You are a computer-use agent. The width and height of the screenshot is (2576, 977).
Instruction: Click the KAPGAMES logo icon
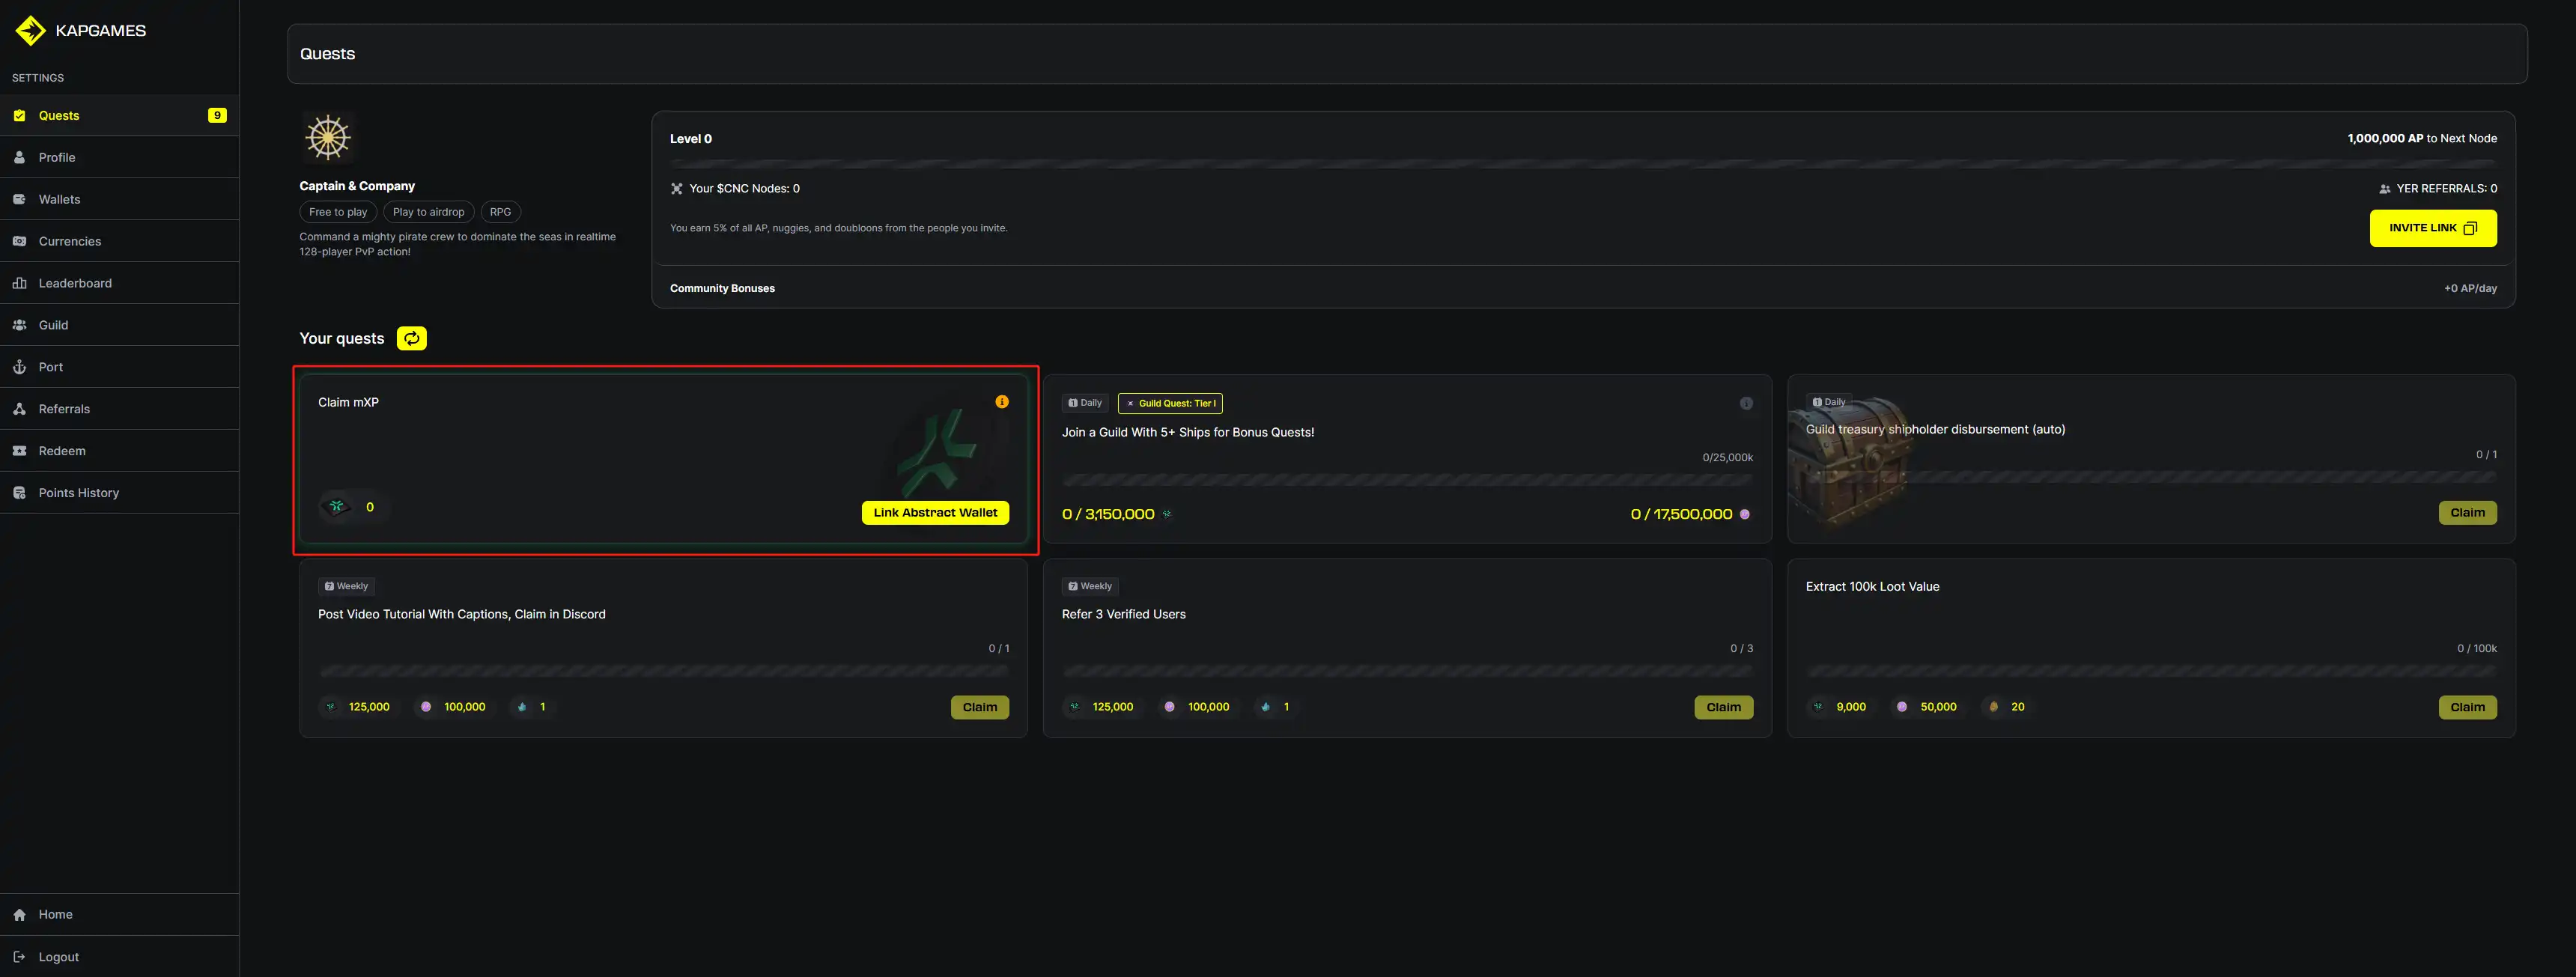31,30
